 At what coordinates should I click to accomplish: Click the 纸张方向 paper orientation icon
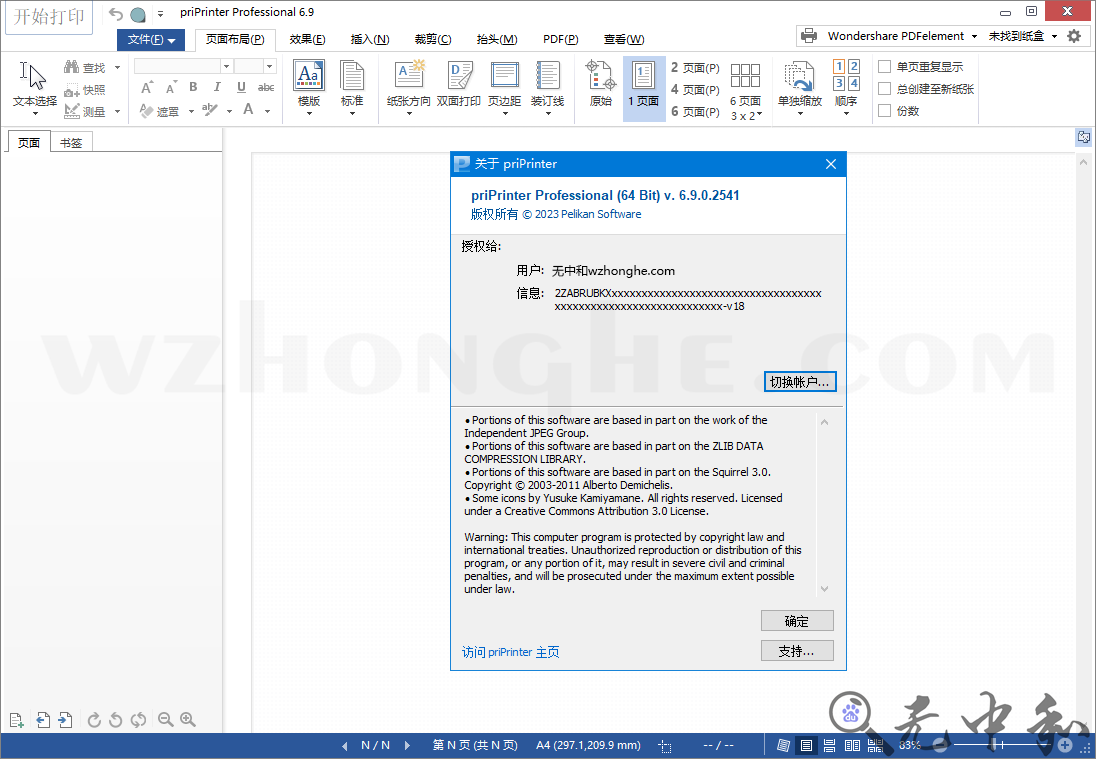point(408,84)
